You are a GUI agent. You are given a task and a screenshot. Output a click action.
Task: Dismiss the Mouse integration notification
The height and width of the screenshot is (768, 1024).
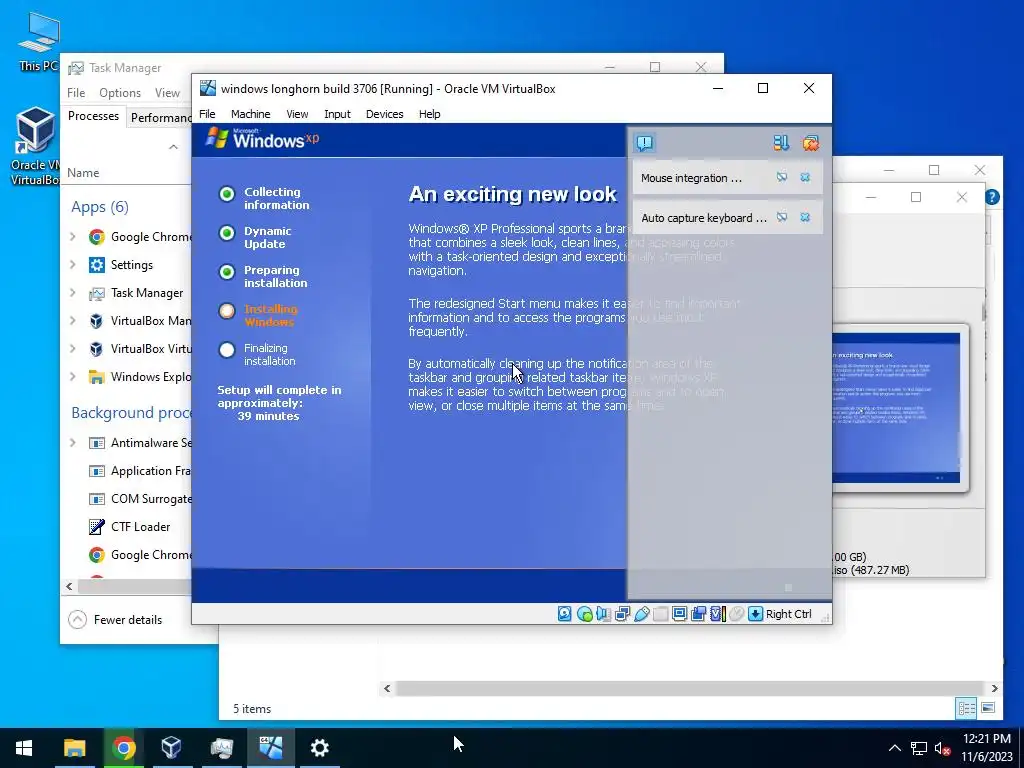tap(805, 178)
